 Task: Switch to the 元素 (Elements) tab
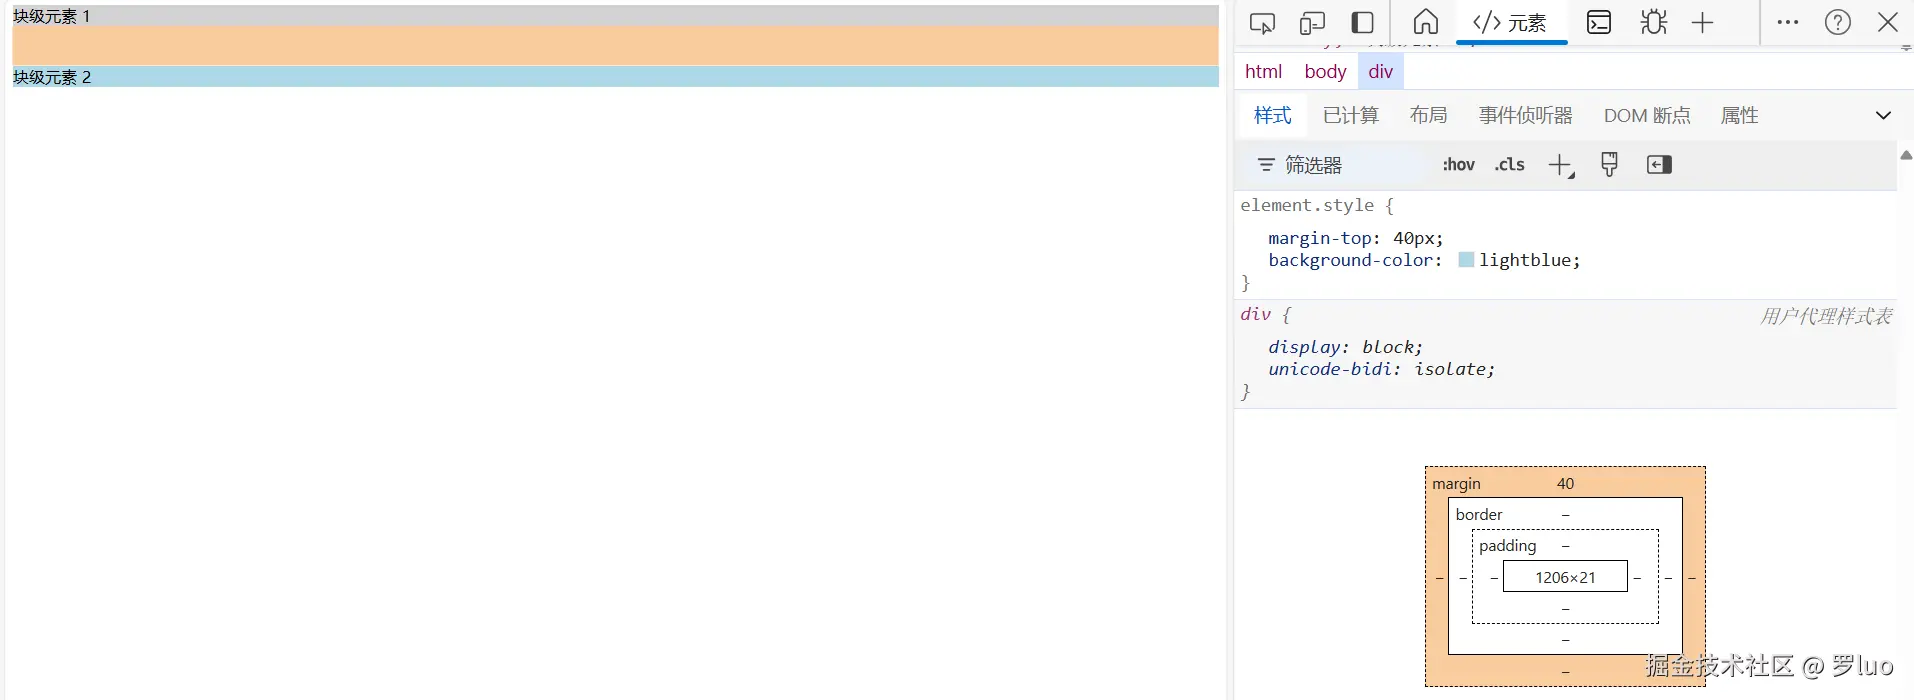tap(1511, 22)
